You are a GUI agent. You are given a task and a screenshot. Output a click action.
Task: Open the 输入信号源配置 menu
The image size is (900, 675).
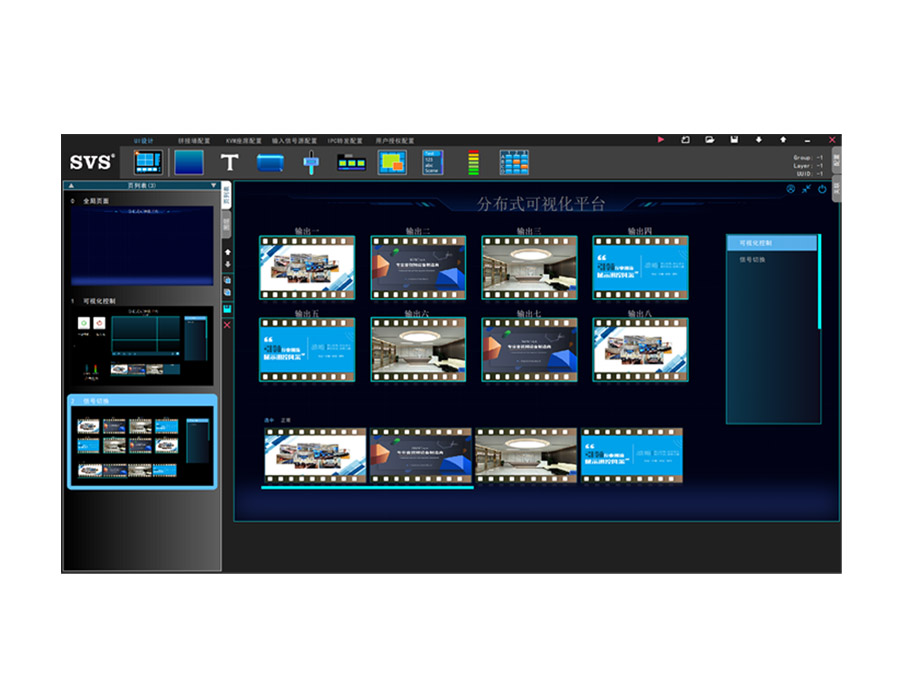(294, 141)
